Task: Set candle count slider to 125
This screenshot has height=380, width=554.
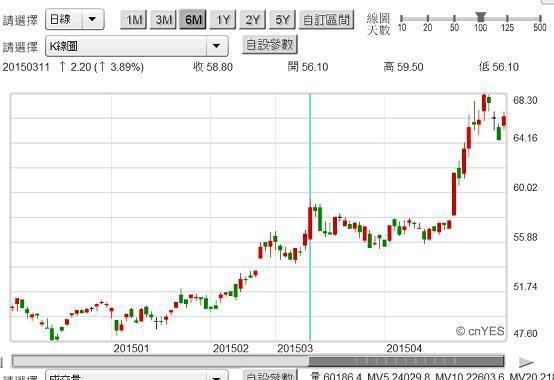Action: [x=507, y=18]
